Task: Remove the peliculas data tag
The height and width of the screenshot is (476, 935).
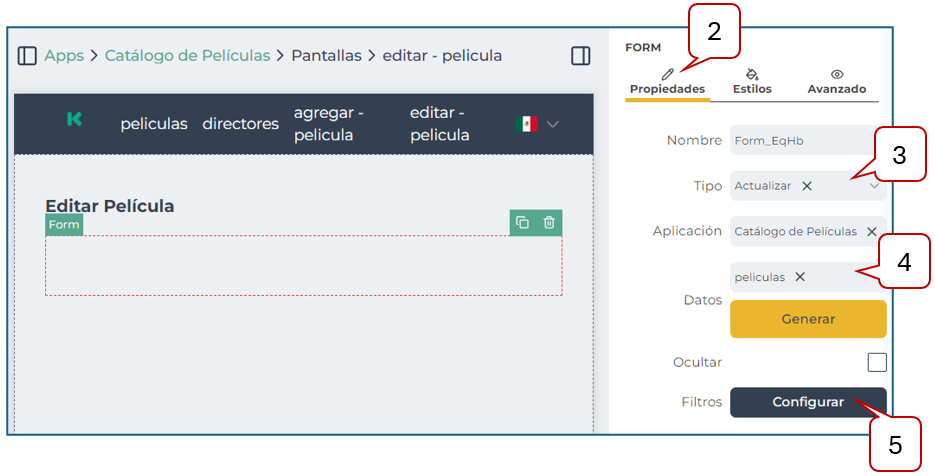Action: 800,277
